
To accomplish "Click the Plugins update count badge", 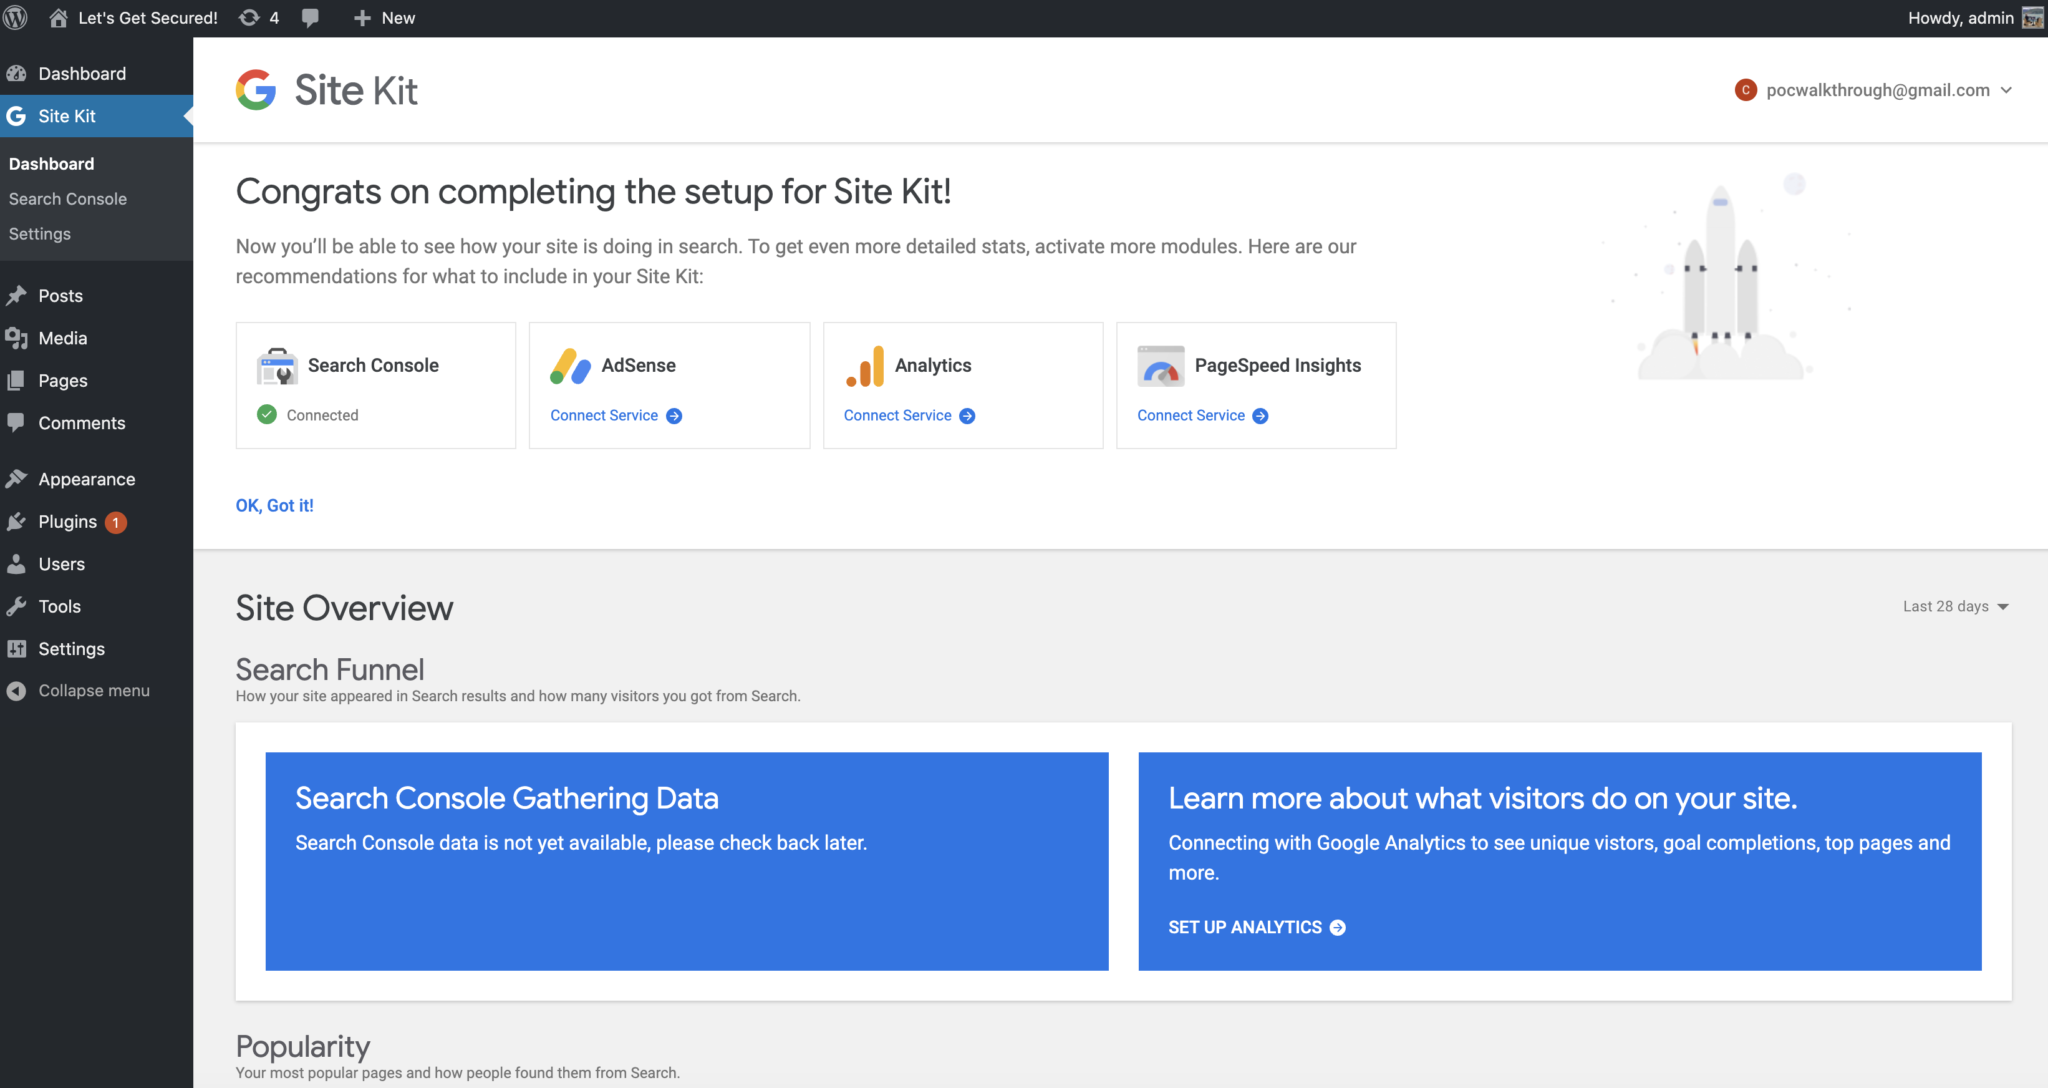I will (x=115, y=521).
